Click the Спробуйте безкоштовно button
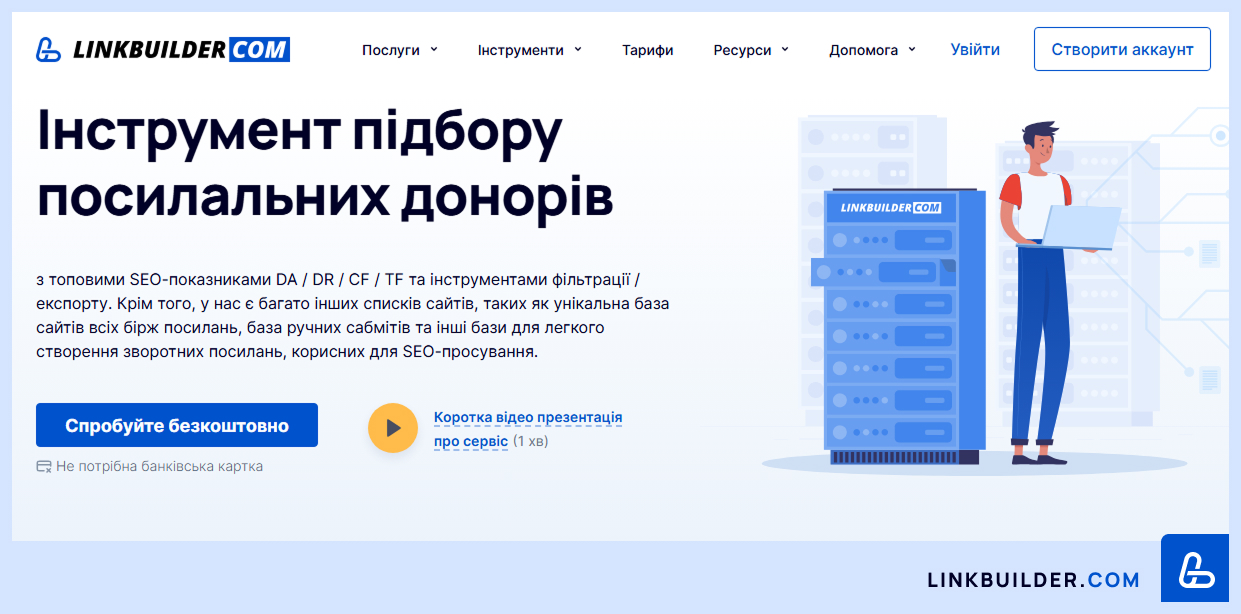 pyautogui.click(x=177, y=425)
